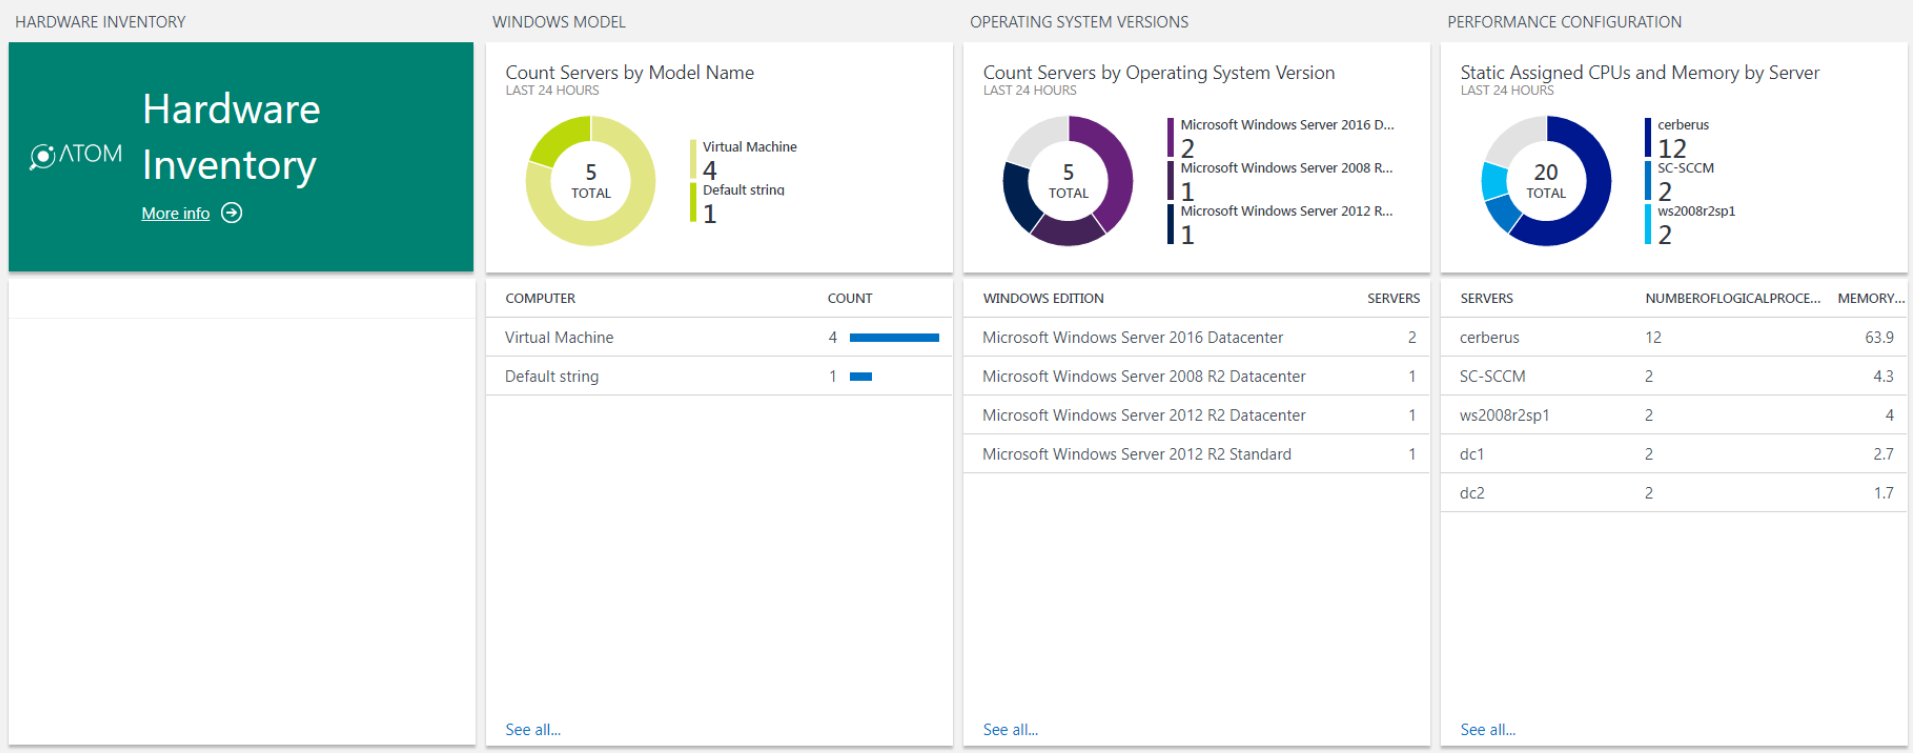Select cerberus legend entry in chart
Viewport: 1913px width, 753px height.
click(x=1683, y=138)
